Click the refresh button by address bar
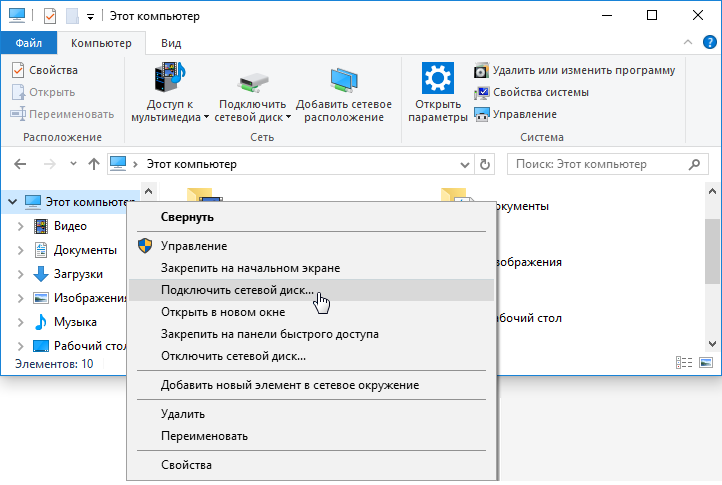This screenshot has height=485, width=722. [486, 163]
